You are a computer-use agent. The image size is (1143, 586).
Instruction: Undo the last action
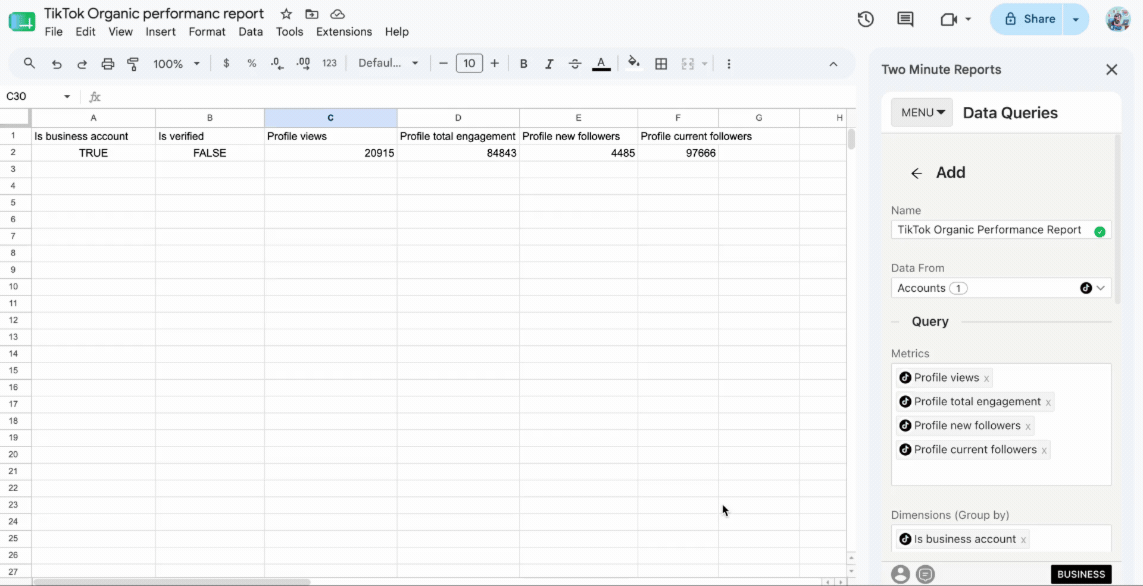(56, 64)
